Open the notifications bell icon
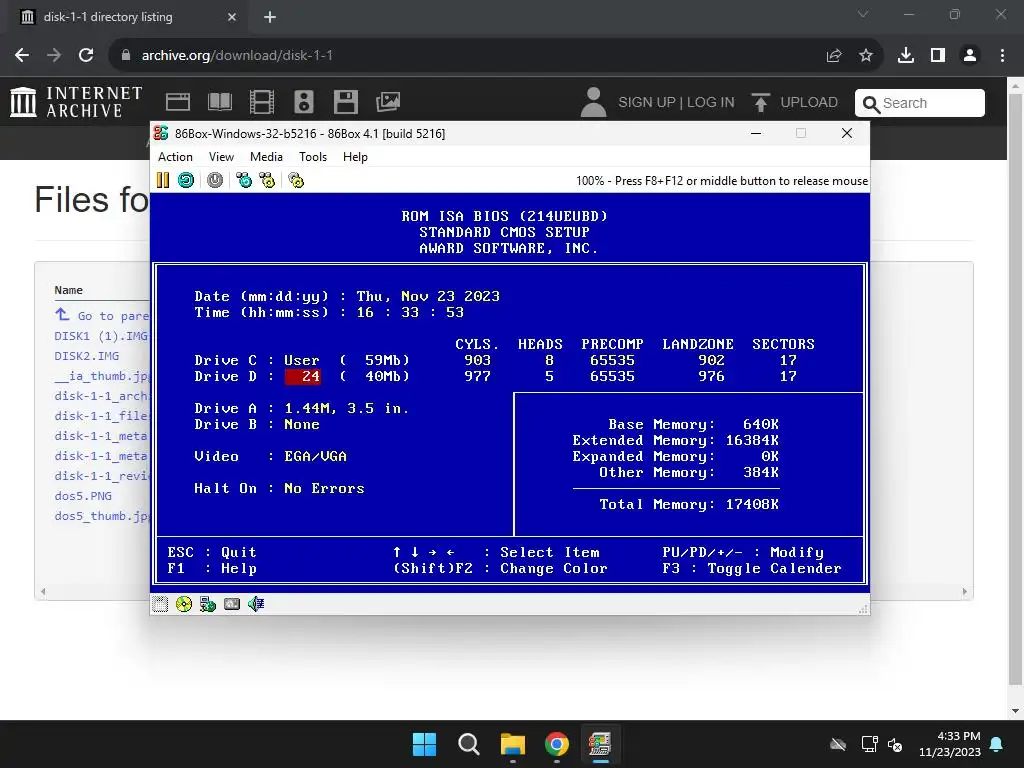This screenshot has height=768, width=1024. (997, 744)
